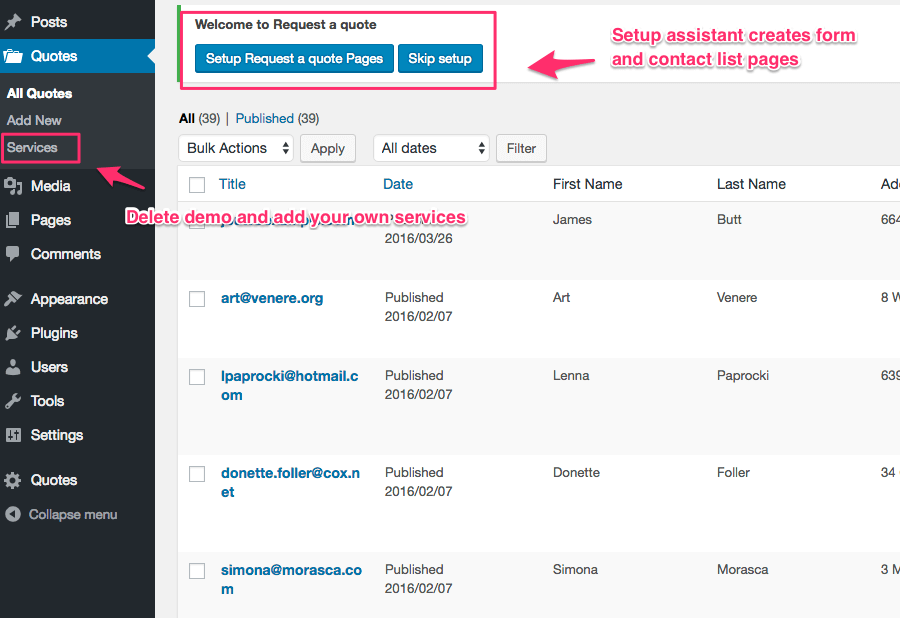This screenshot has height=618, width=900.
Task: Open the simona@morasca.com quote
Action: [x=291, y=580]
